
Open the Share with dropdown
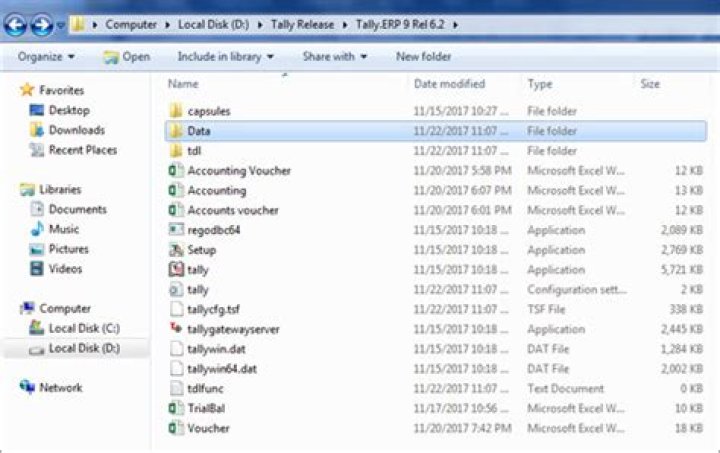[335, 57]
